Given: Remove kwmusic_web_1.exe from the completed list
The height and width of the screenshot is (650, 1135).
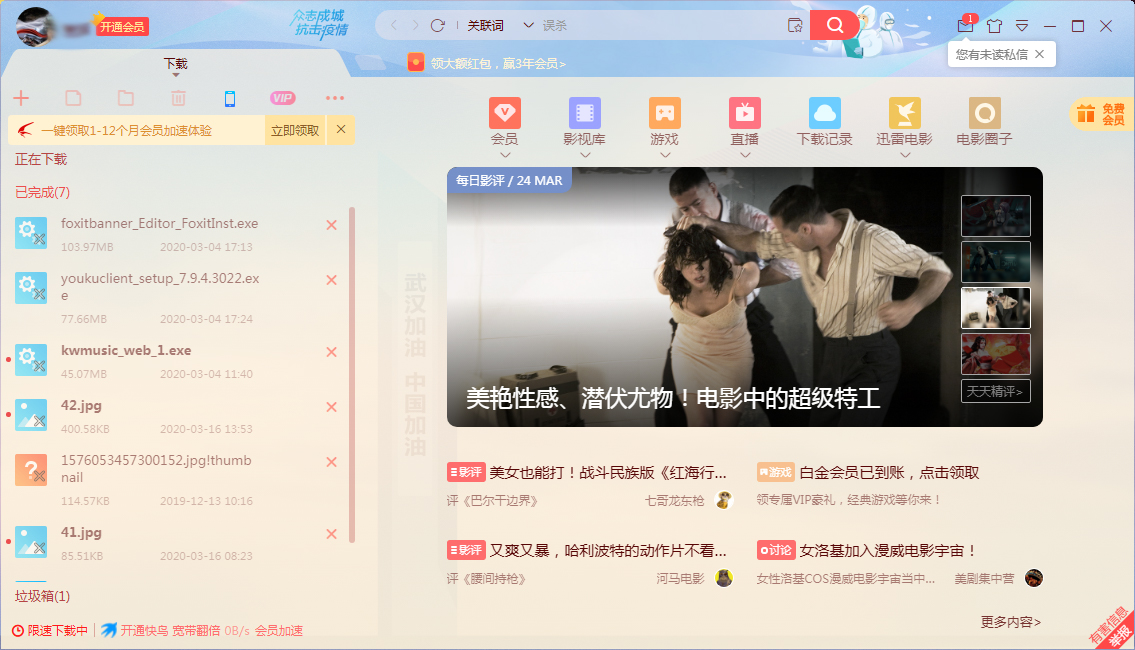Looking at the screenshot, I should tap(331, 352).
